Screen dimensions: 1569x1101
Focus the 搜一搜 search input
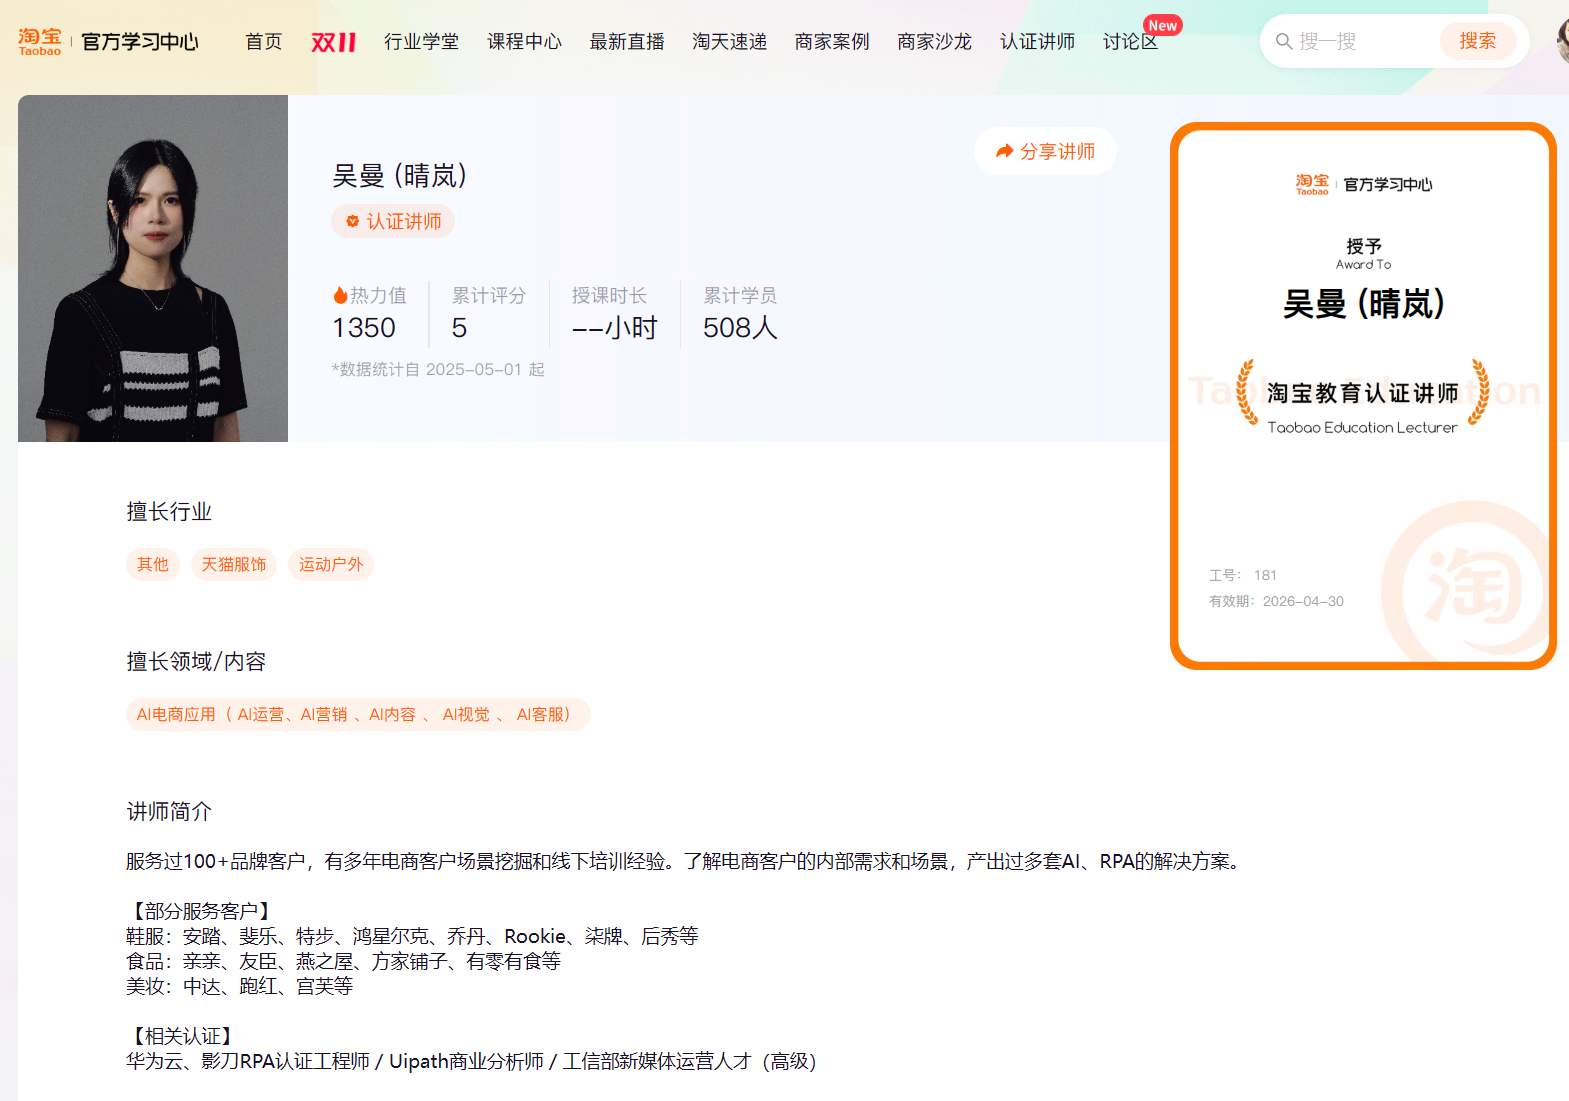[x=1365, y=41]
